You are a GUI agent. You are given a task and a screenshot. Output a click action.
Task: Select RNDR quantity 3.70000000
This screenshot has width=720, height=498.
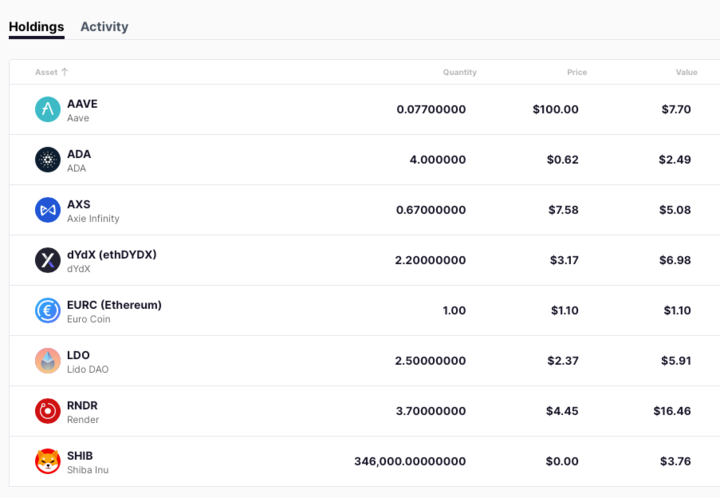(x=431, y=411)
